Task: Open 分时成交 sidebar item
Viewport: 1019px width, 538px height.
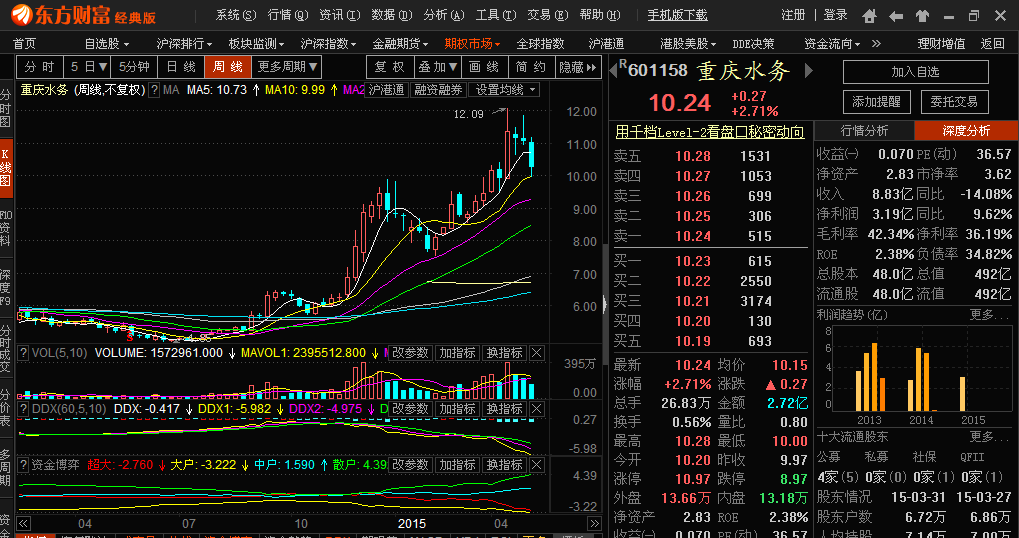Action: pos(6,350)
